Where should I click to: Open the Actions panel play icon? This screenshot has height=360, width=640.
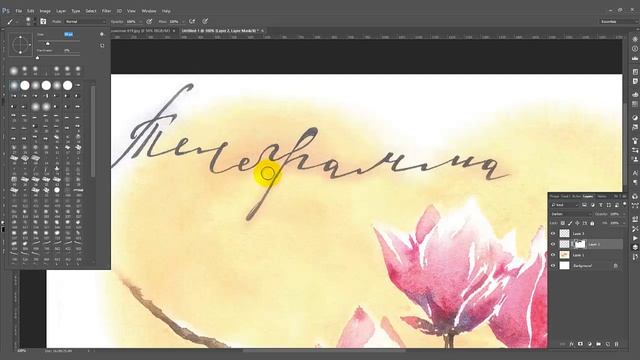point(635,238)
